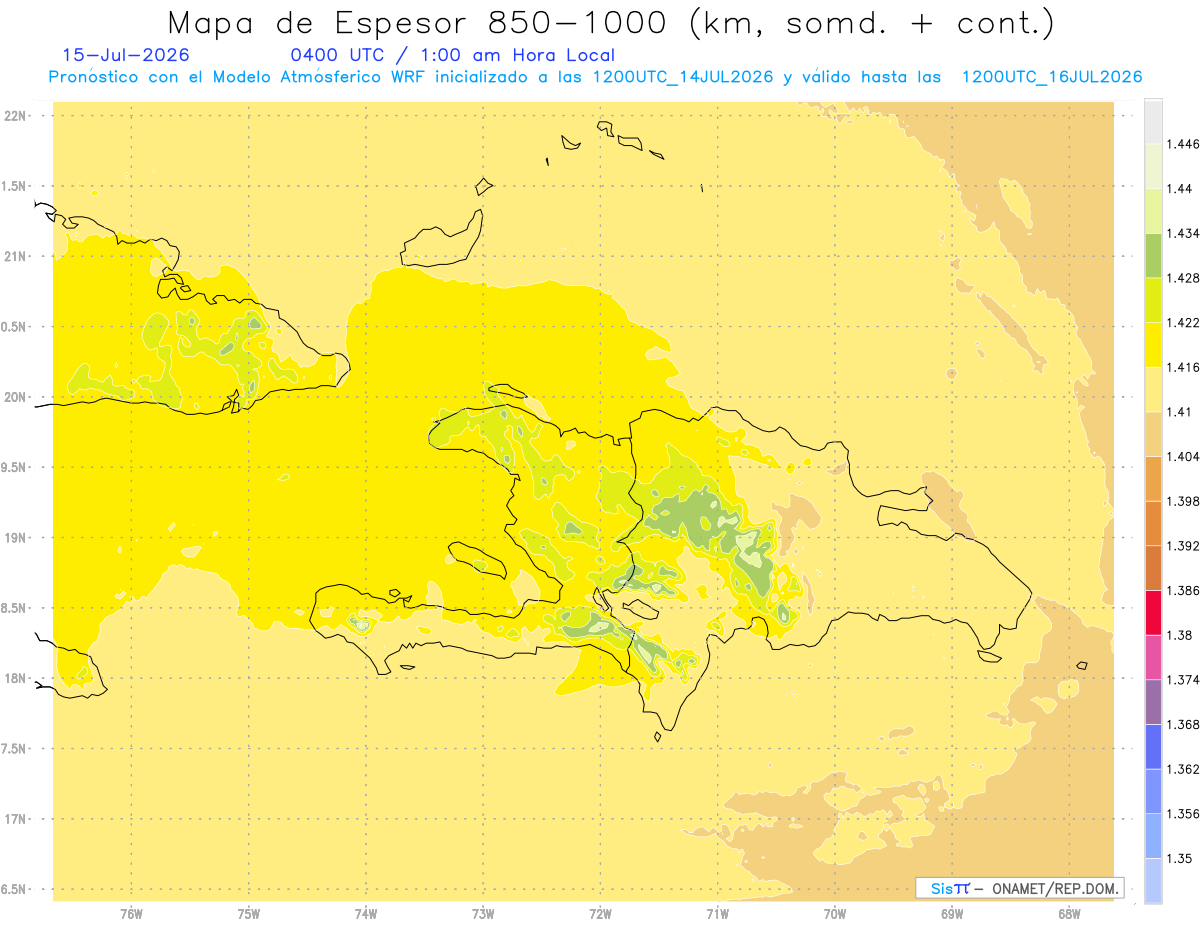Click the colorbar value '1.422'
This screenshot has height=927, width=1200.
(1183, 322)
